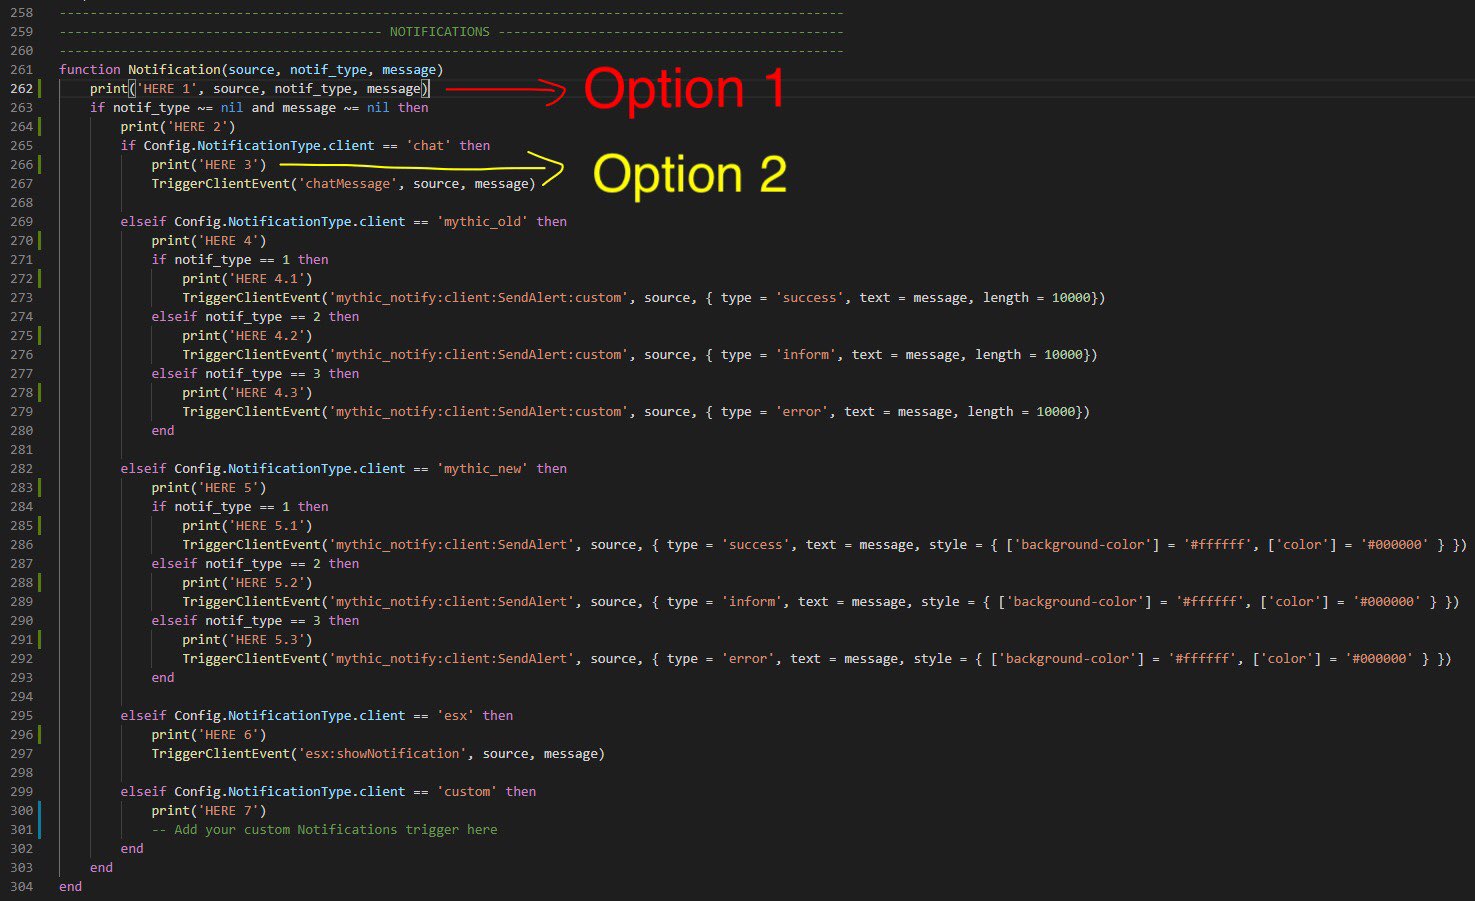Click 'end' keyword on line 293
The image size is (1475, 901).
pyautogui.click(x=163, y=677)
